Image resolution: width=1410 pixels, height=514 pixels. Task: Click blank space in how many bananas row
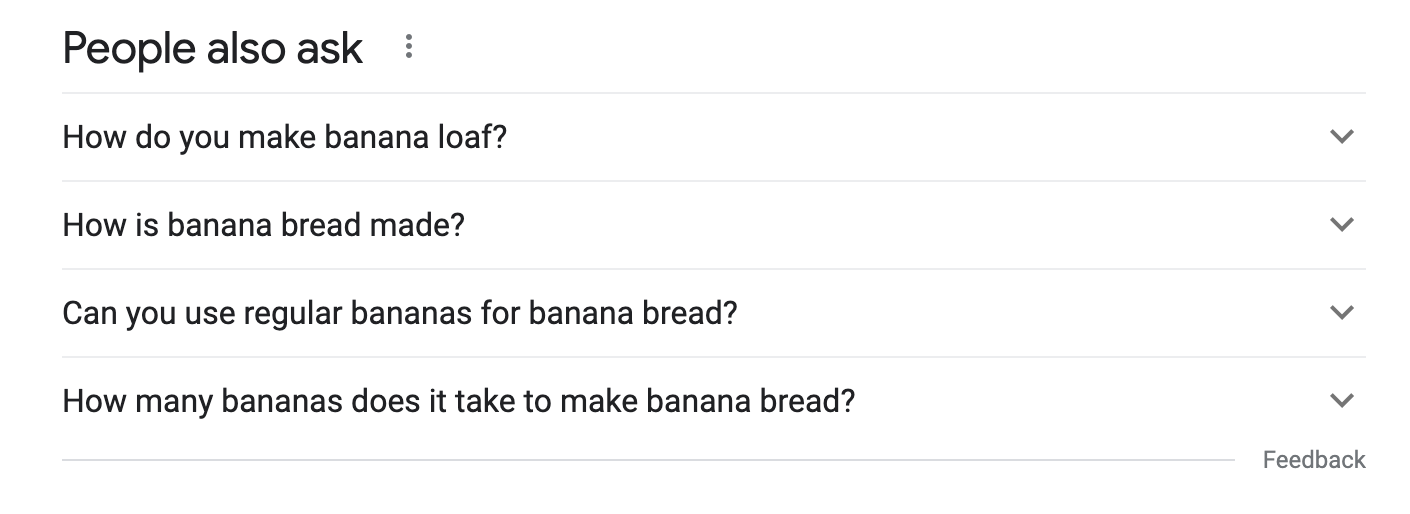point(1080,401)
